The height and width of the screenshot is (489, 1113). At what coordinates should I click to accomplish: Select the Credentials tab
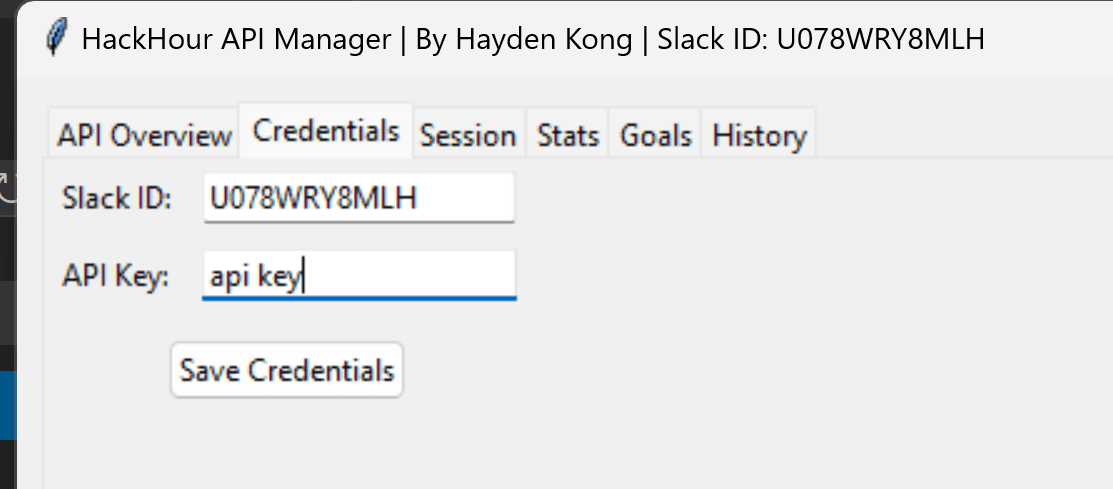coord(326,131)
